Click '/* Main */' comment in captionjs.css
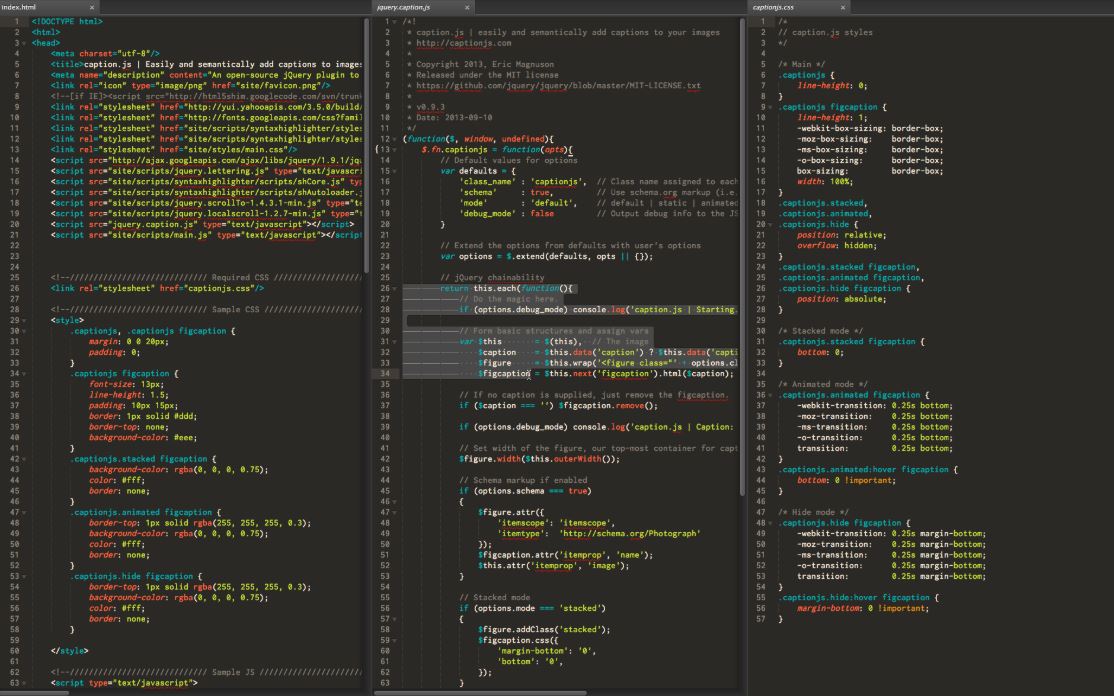Screen dimensions: 1114x696 click(801, 64)
